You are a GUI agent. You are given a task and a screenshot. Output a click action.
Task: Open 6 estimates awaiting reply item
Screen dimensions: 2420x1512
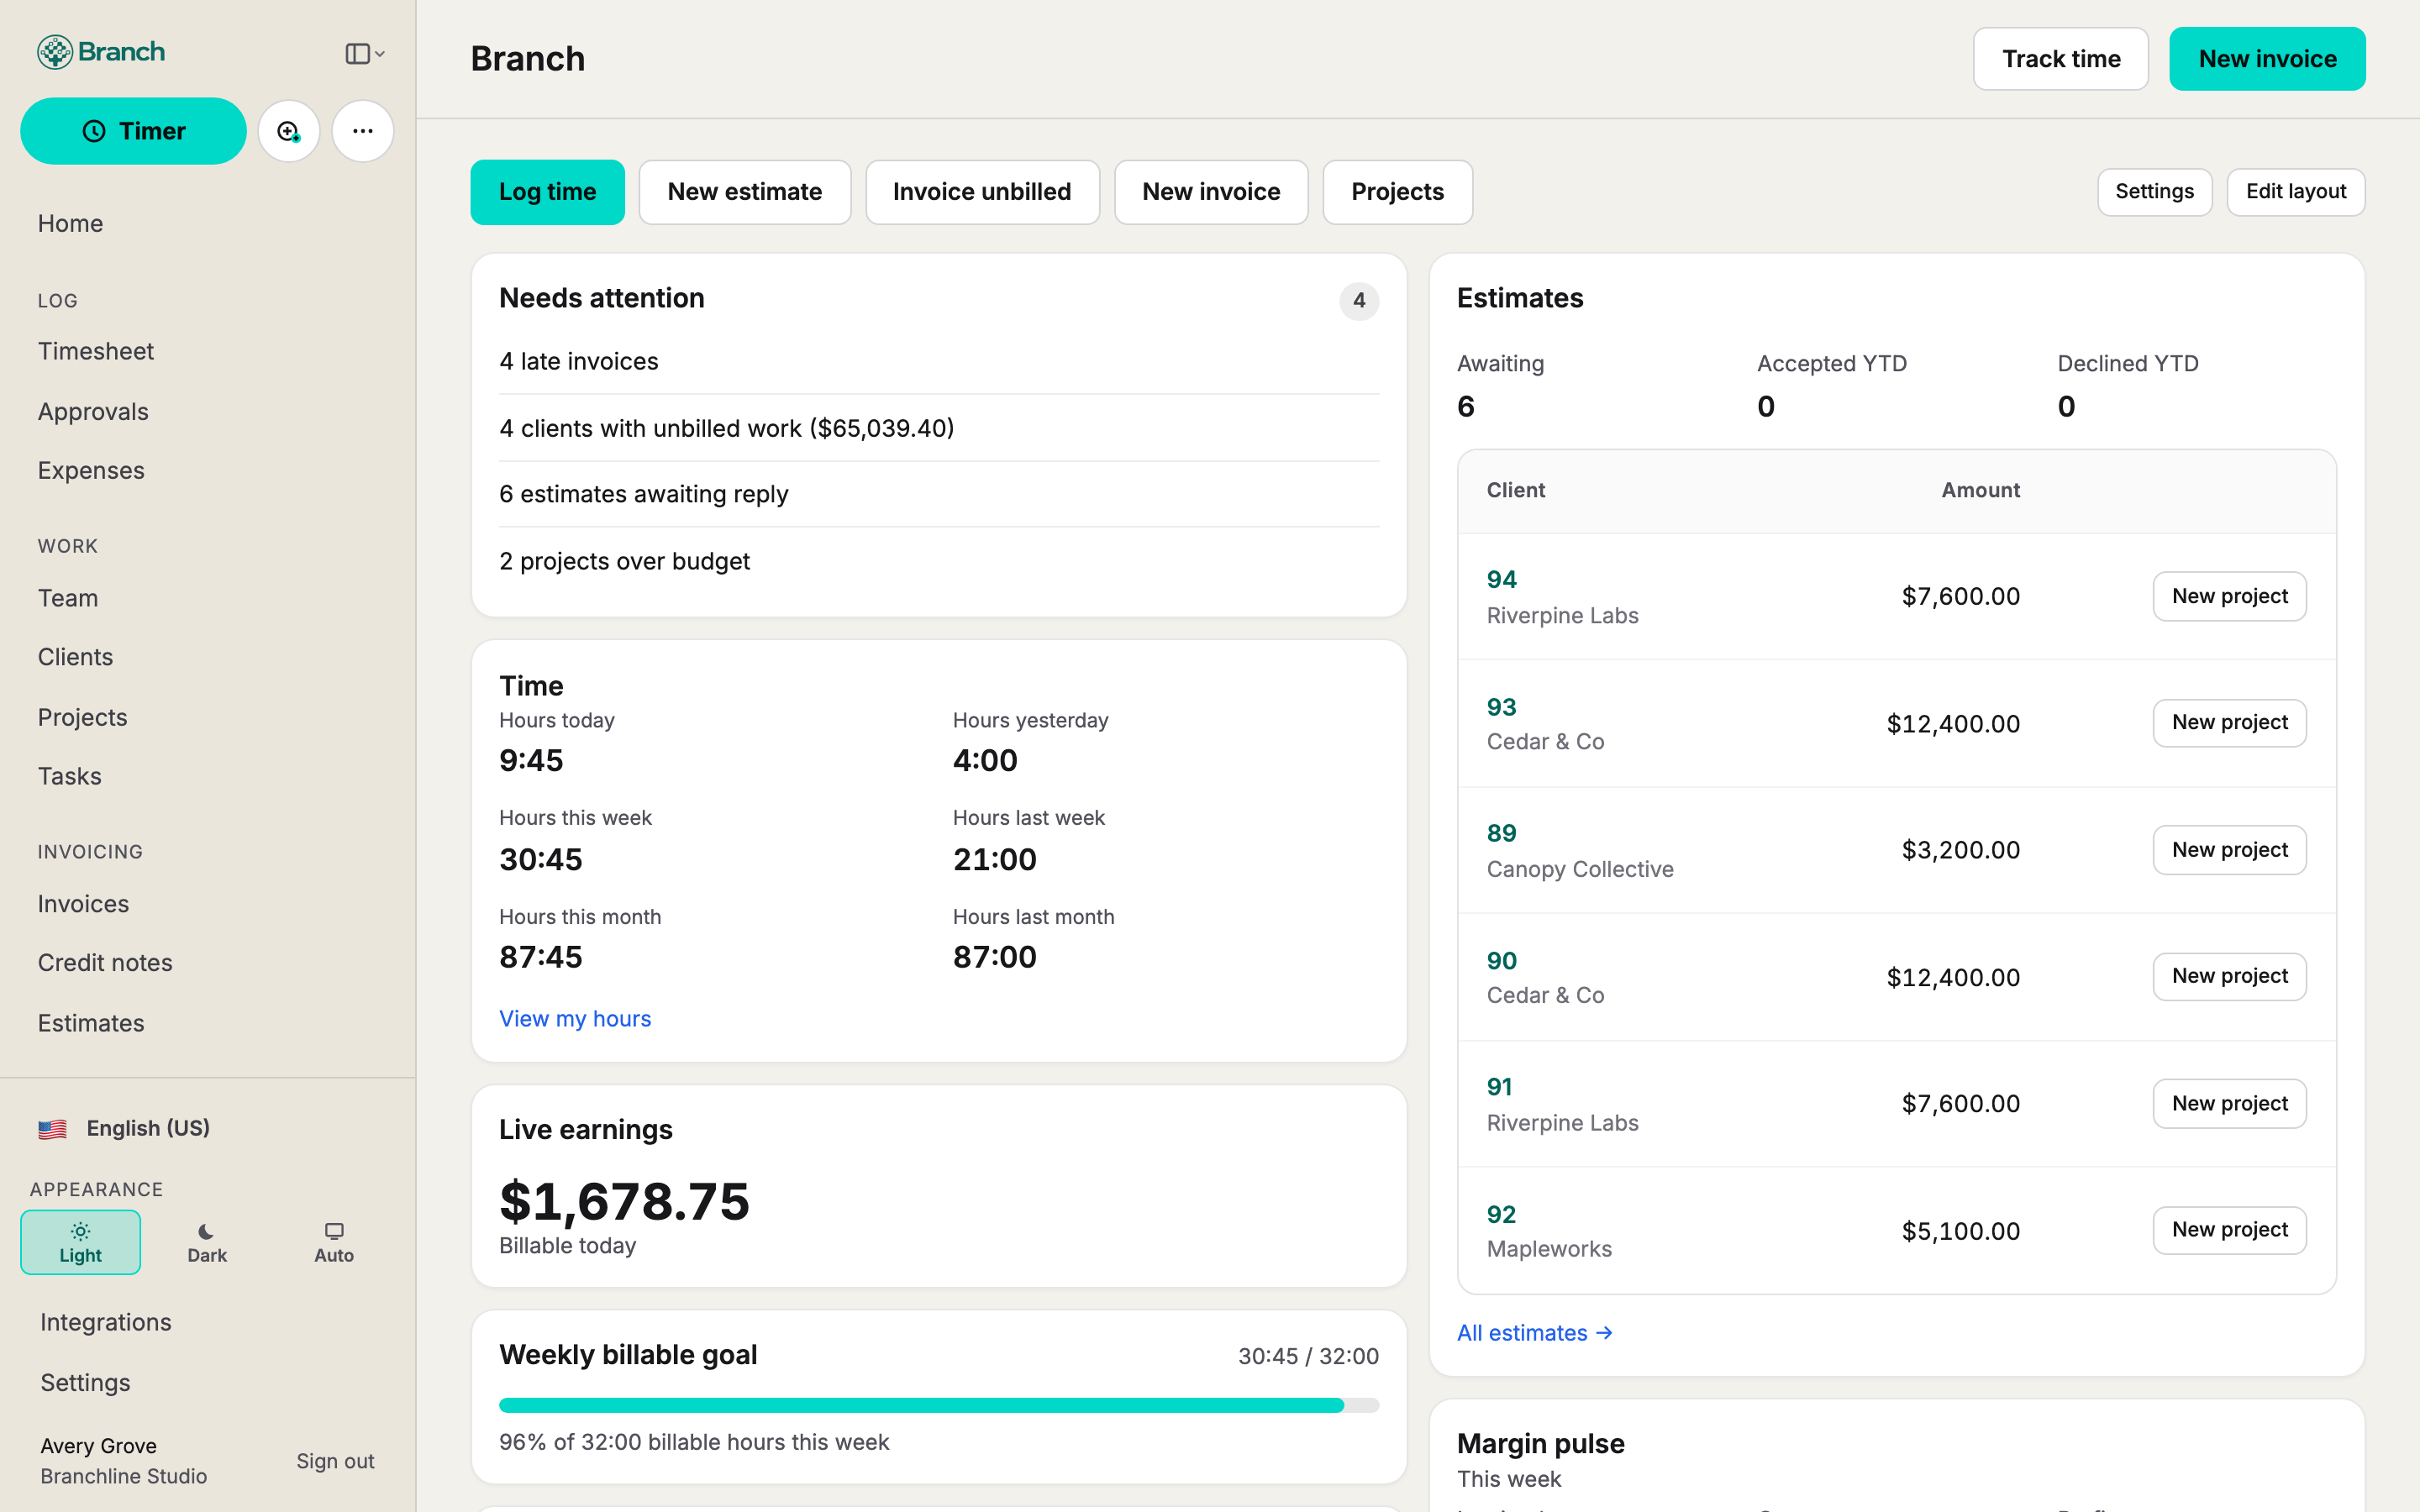pyautogui.click(x=939, y=494)
